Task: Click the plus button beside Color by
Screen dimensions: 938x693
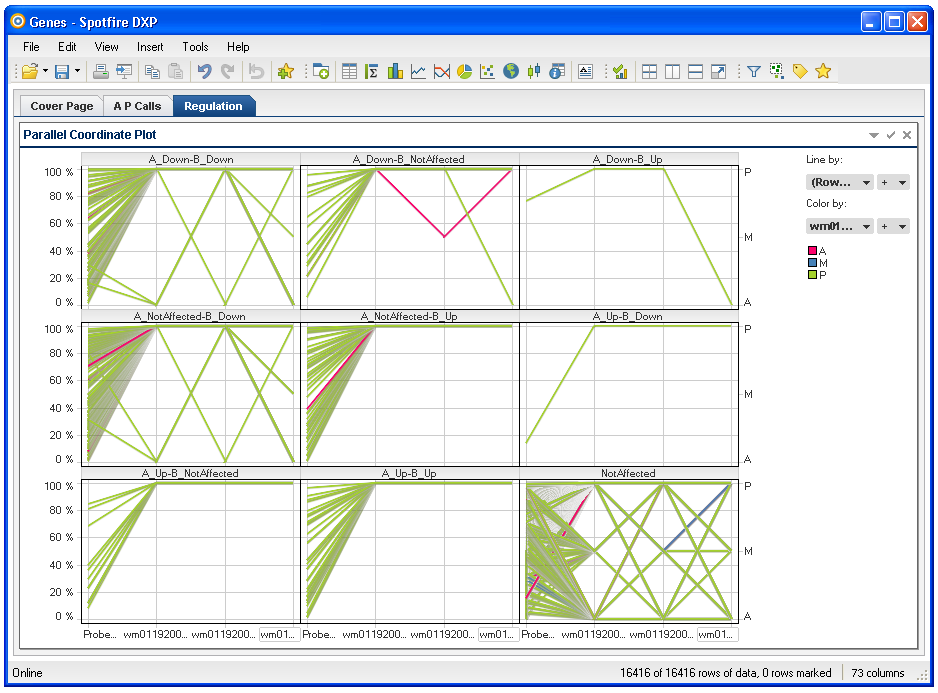Action: (x=884, y=227)
